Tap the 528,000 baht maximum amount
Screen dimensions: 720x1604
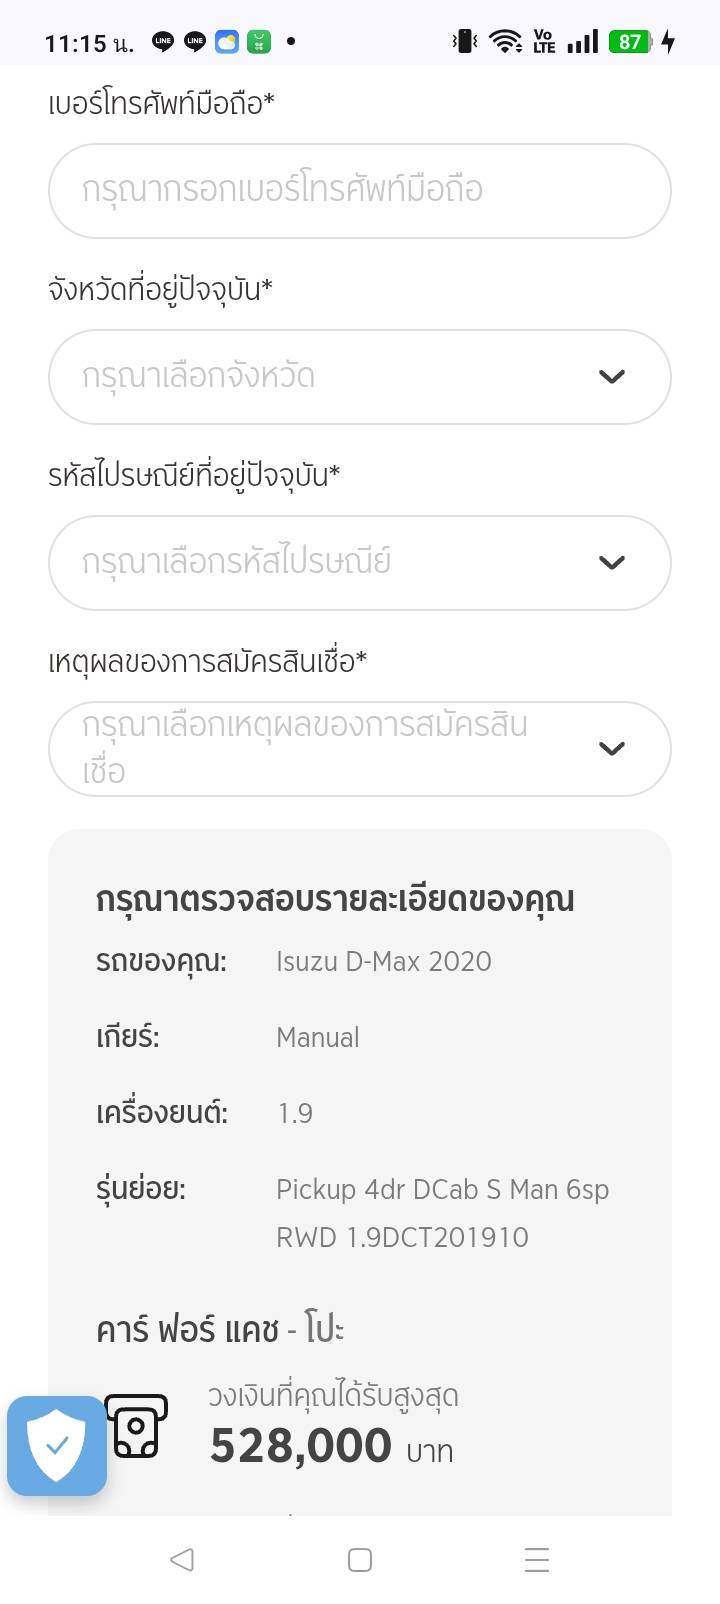coord(301,1446)
